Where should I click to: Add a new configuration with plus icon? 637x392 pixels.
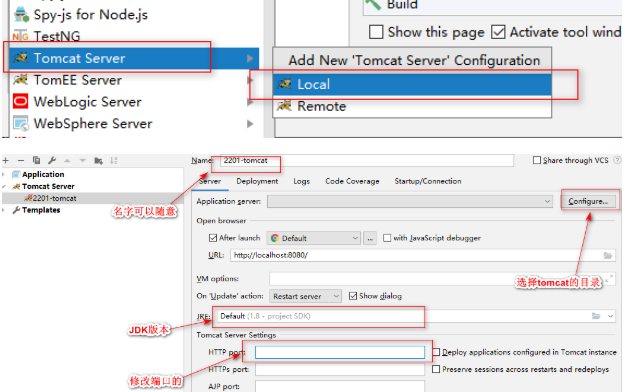pyautogui.click(x=6, y=160)
